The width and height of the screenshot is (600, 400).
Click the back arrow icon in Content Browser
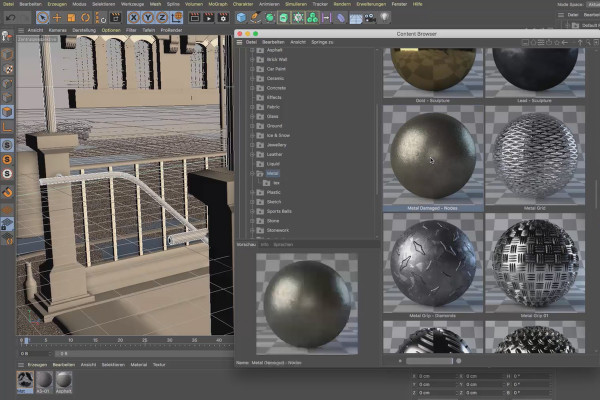pos(565,42)
